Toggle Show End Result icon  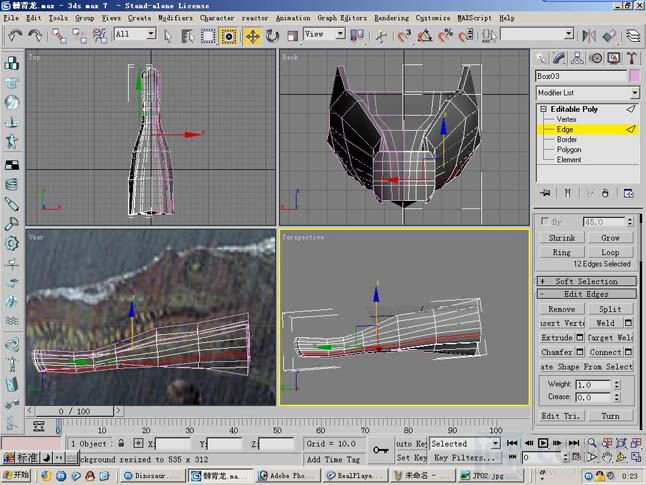pyautogui.click(x=567, y=193)
